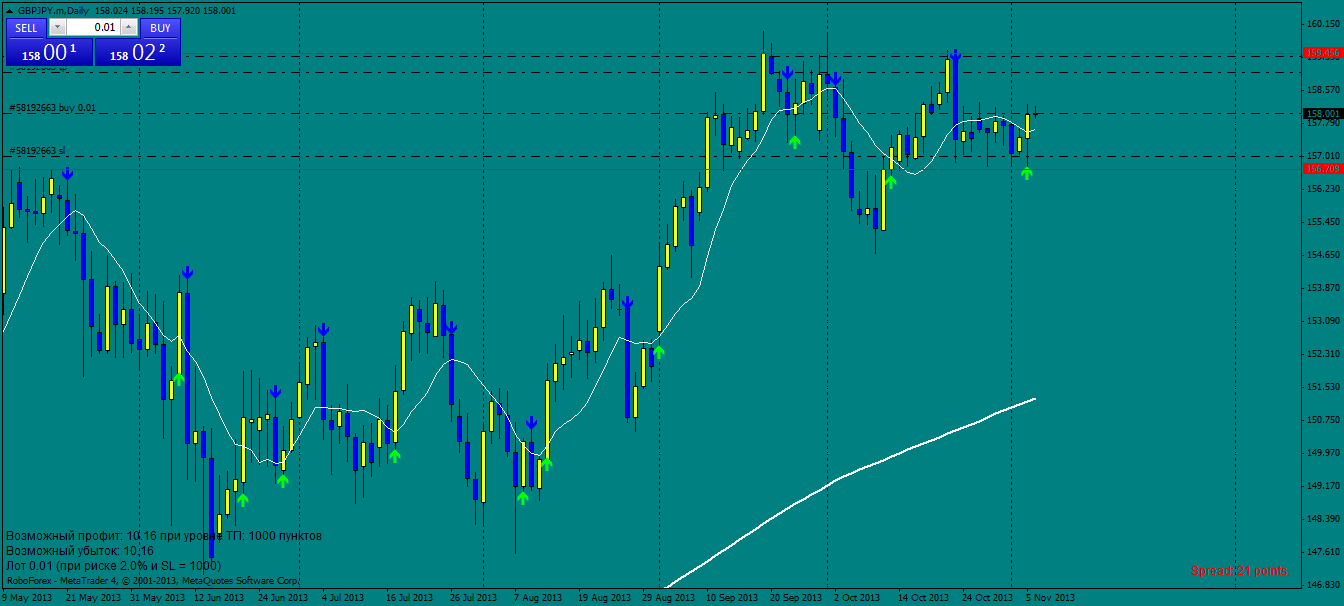Click the RoboForex MetaTrader 4 copyright text
Viewport: 1344px width, 606px height.
152,579
